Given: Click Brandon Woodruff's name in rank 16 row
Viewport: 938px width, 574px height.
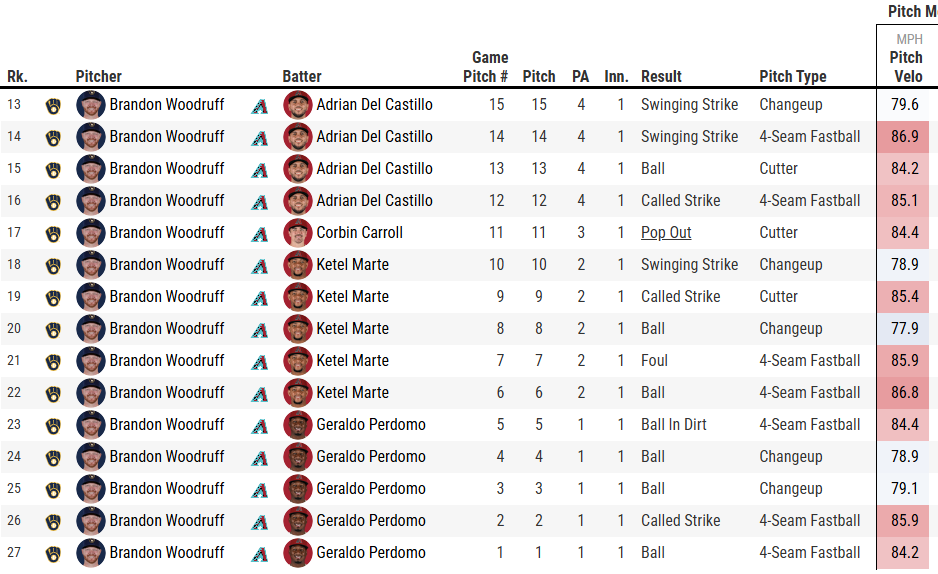Looking at the screenshot, I should [x=167, y=201].
